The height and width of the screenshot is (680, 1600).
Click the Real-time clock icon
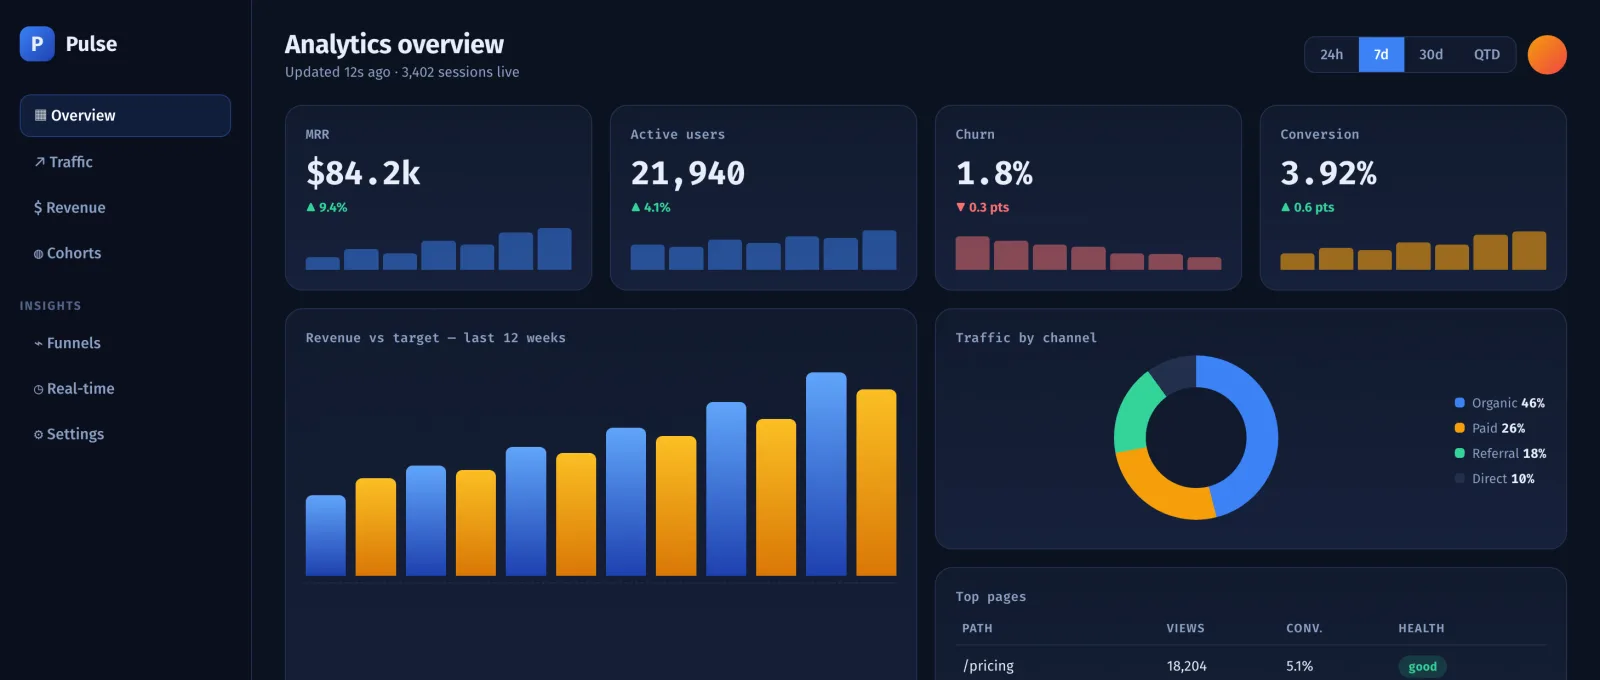pyautogui.click(x=38, y=389)
